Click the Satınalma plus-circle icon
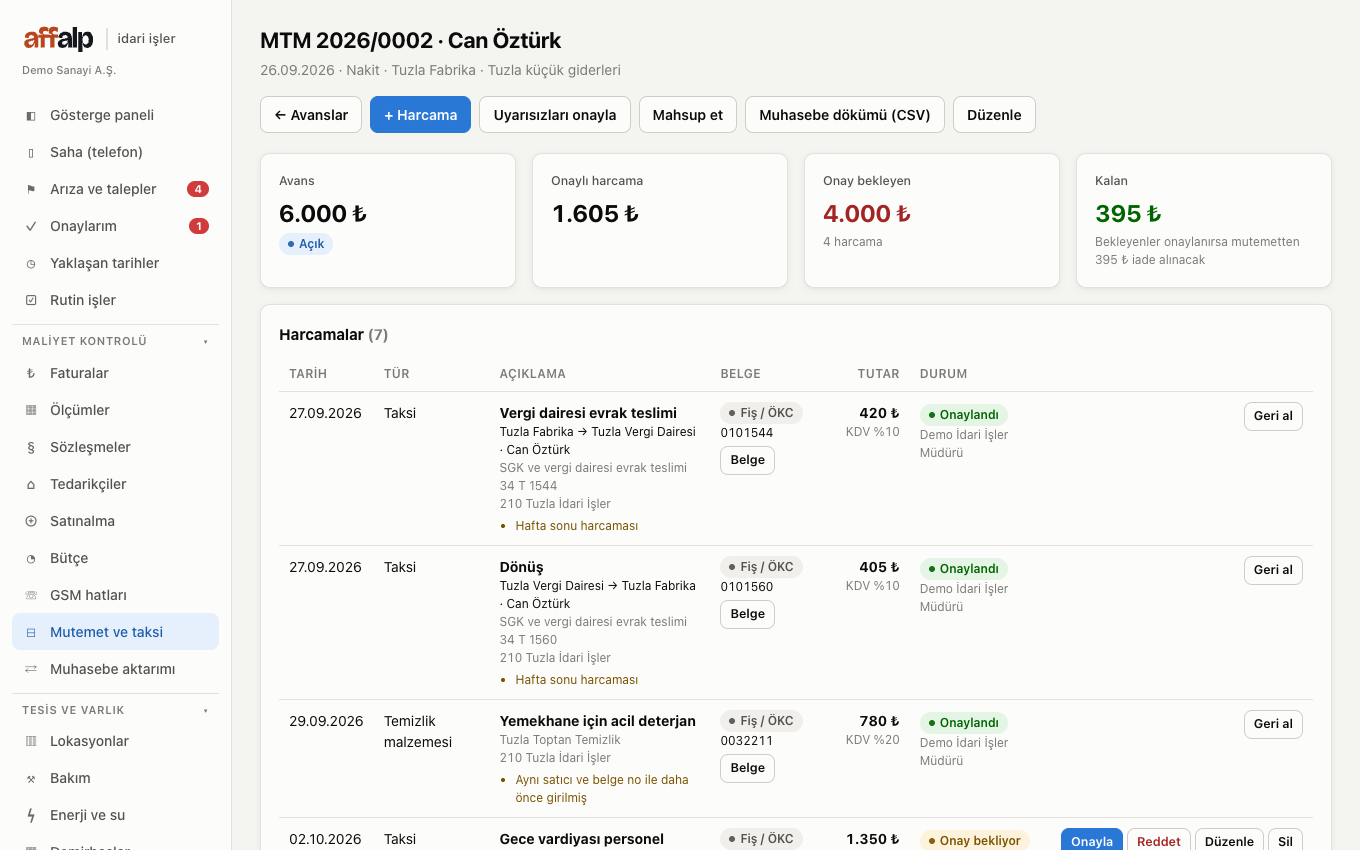This screenshot has height=850, width=1360. [x=31, y=521]
